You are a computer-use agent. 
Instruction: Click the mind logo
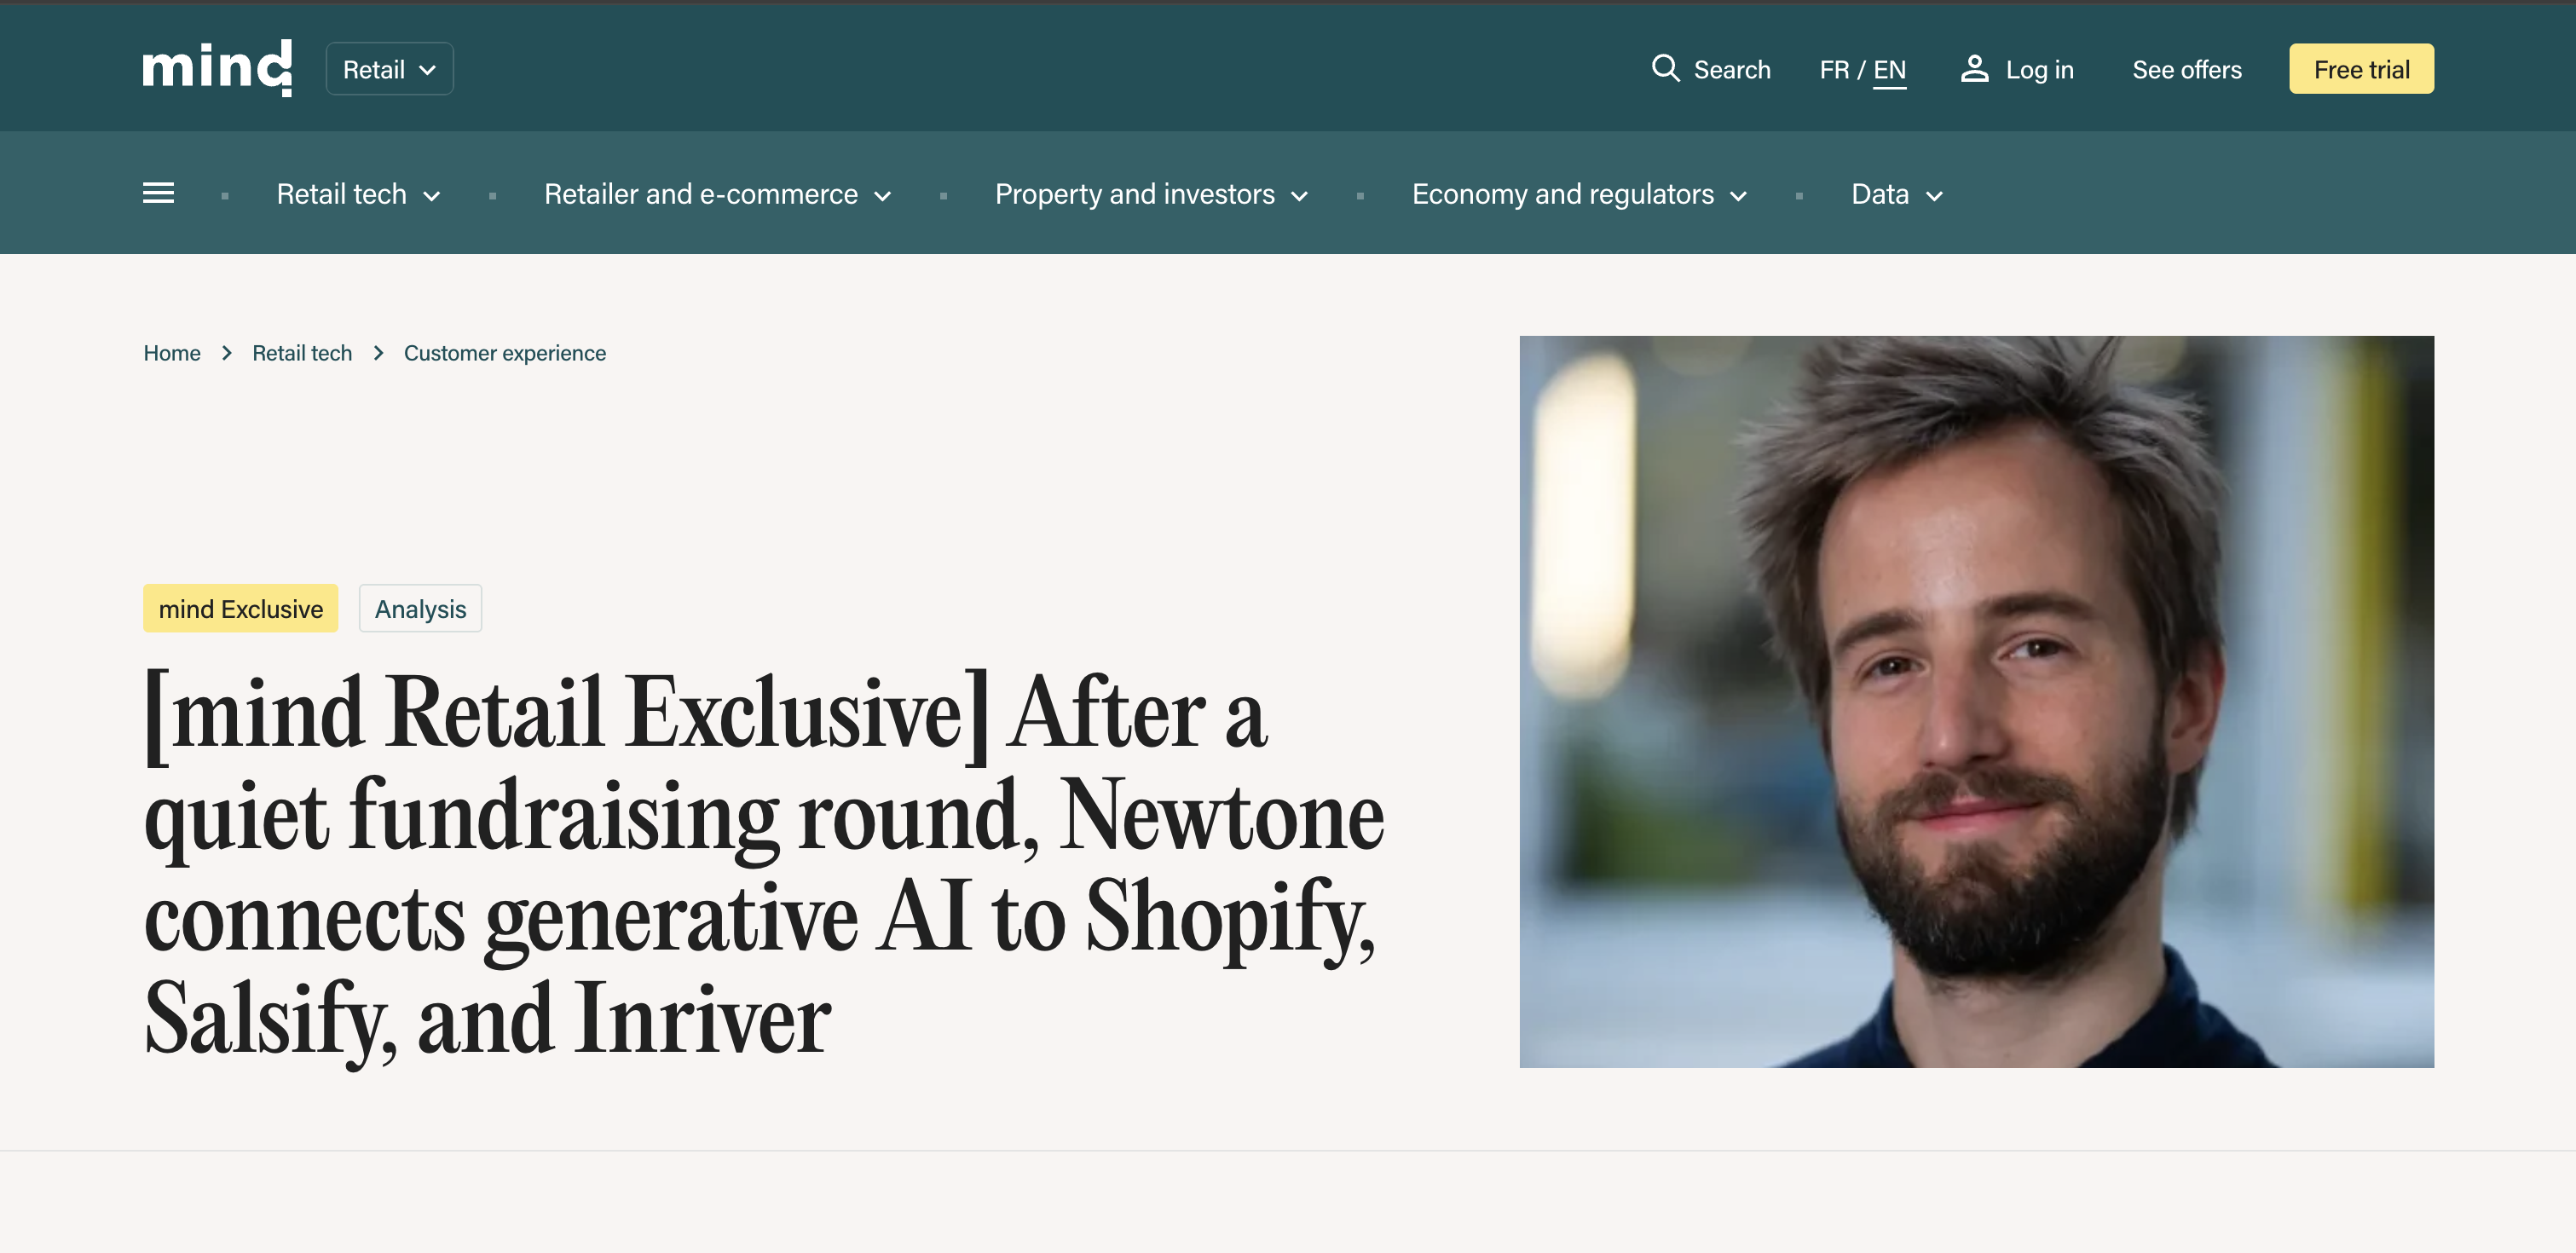click(217, 68)
